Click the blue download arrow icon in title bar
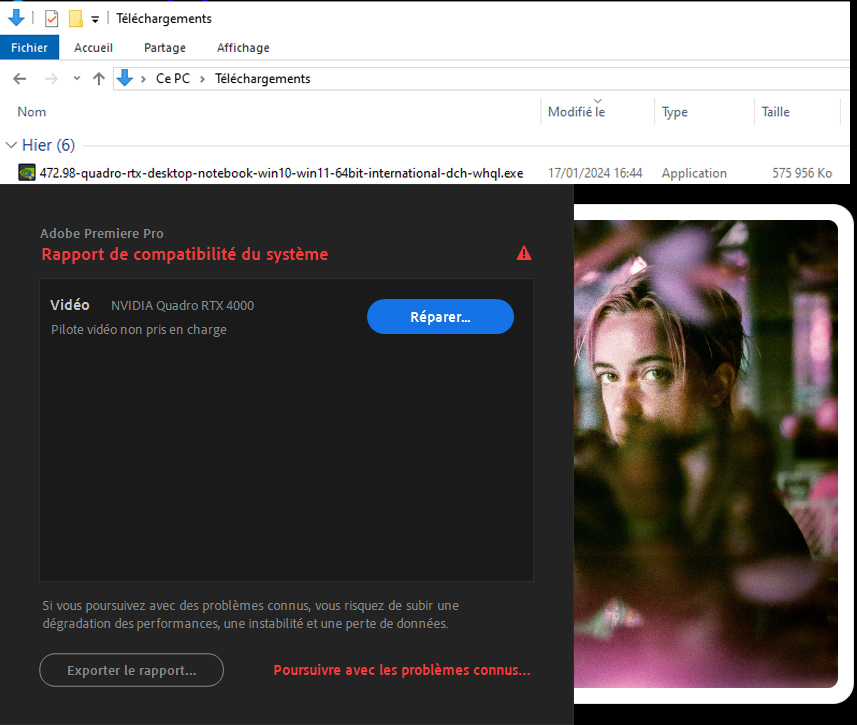Viewport: 857px width, 725px height. click(16, 17)
